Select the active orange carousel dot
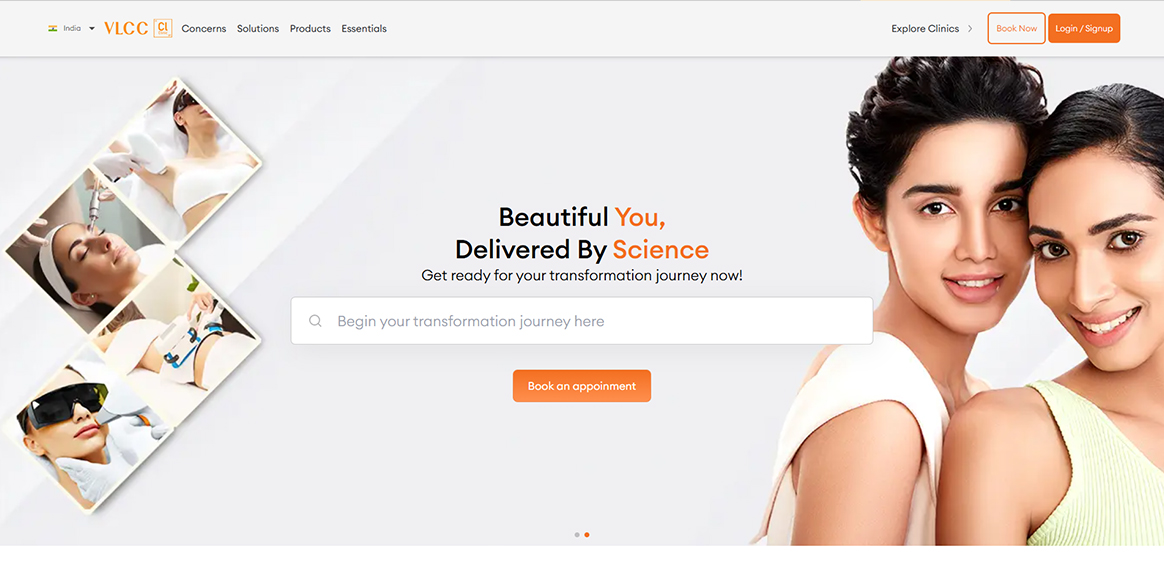1164x576 pixels. click(586, 534)
